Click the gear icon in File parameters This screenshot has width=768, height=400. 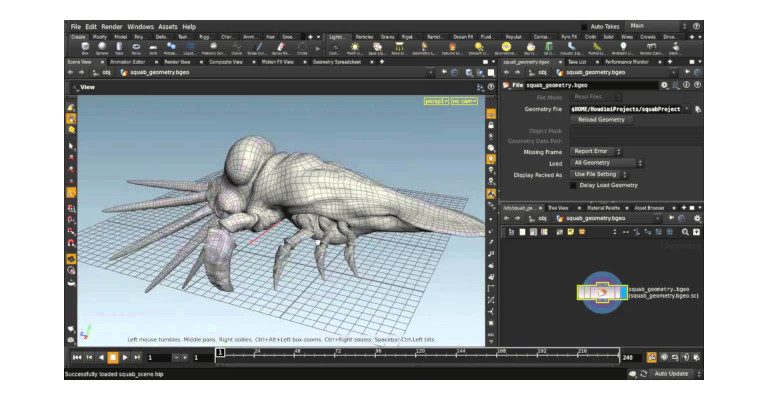click(662, 85)
